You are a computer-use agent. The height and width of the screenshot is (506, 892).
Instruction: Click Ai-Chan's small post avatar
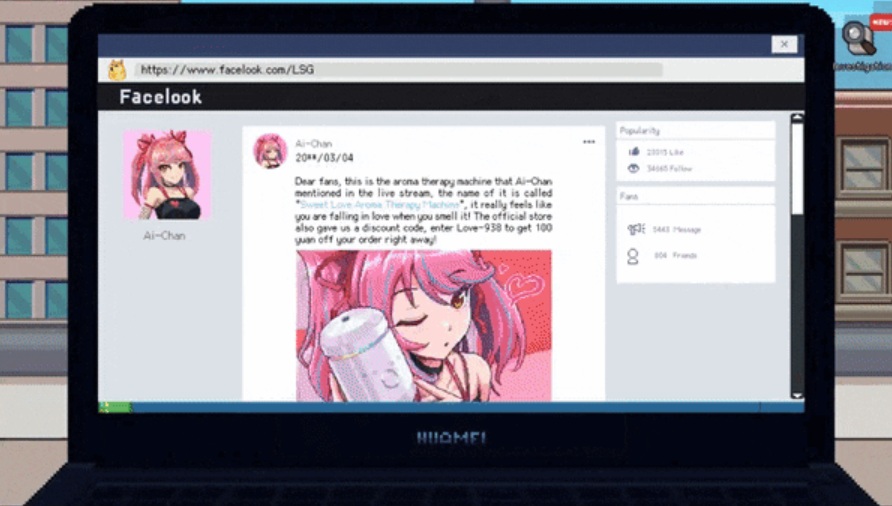tap(270, 151)
